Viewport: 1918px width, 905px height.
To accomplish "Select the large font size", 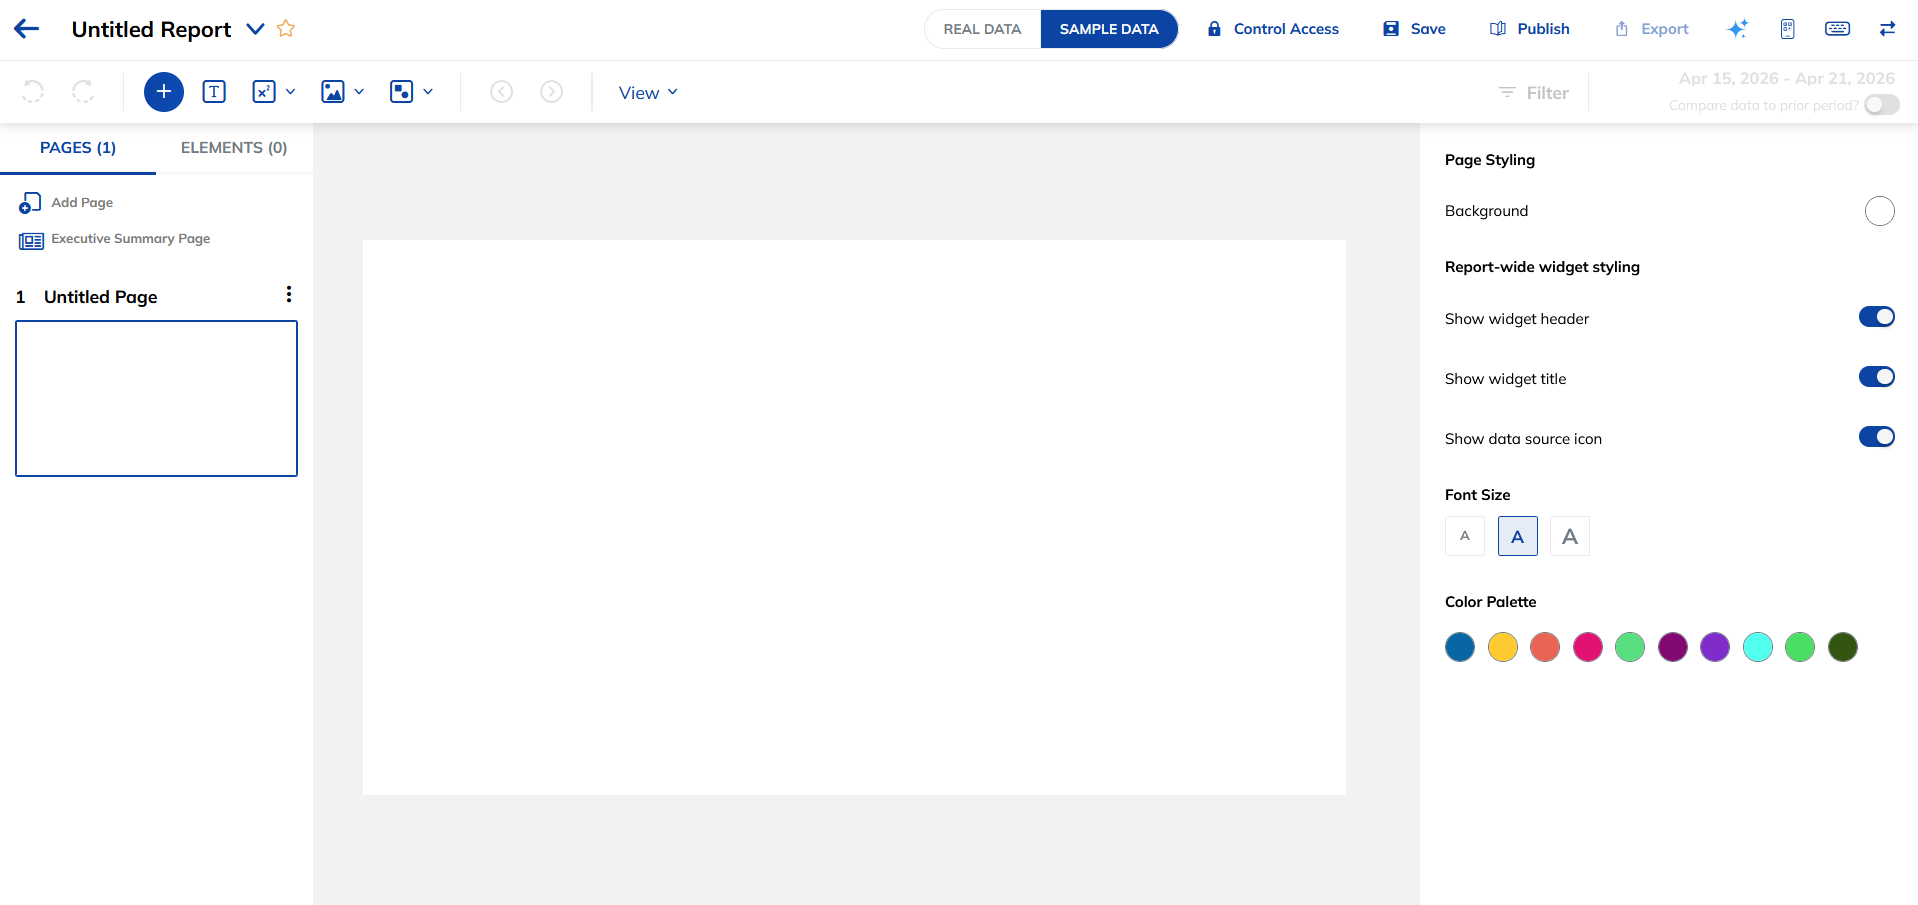I will (1570, 536).
